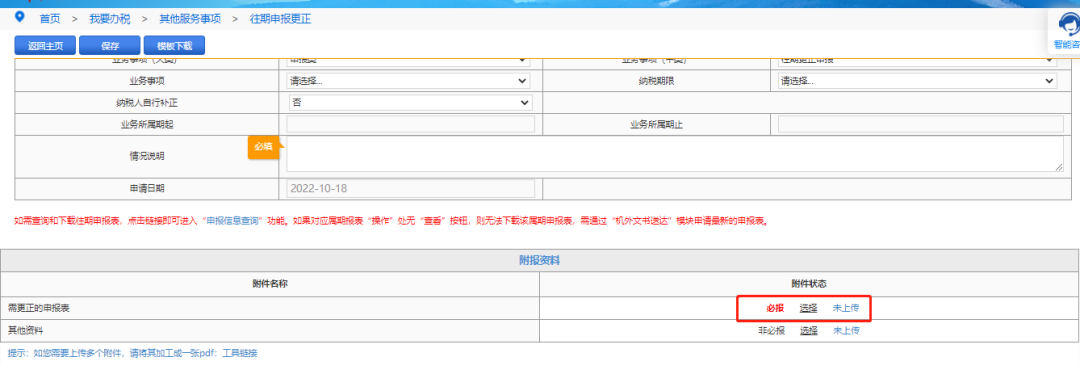This screenshot has height=374, width=1080.
Task: Open the 业务事项 dropdown showing 请选择
Action: [x=408, y=81]
